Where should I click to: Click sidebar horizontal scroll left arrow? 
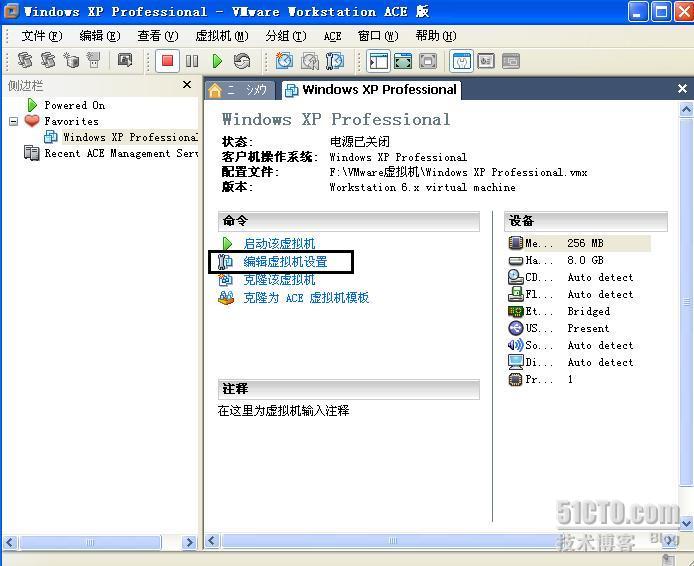[10, 542]
